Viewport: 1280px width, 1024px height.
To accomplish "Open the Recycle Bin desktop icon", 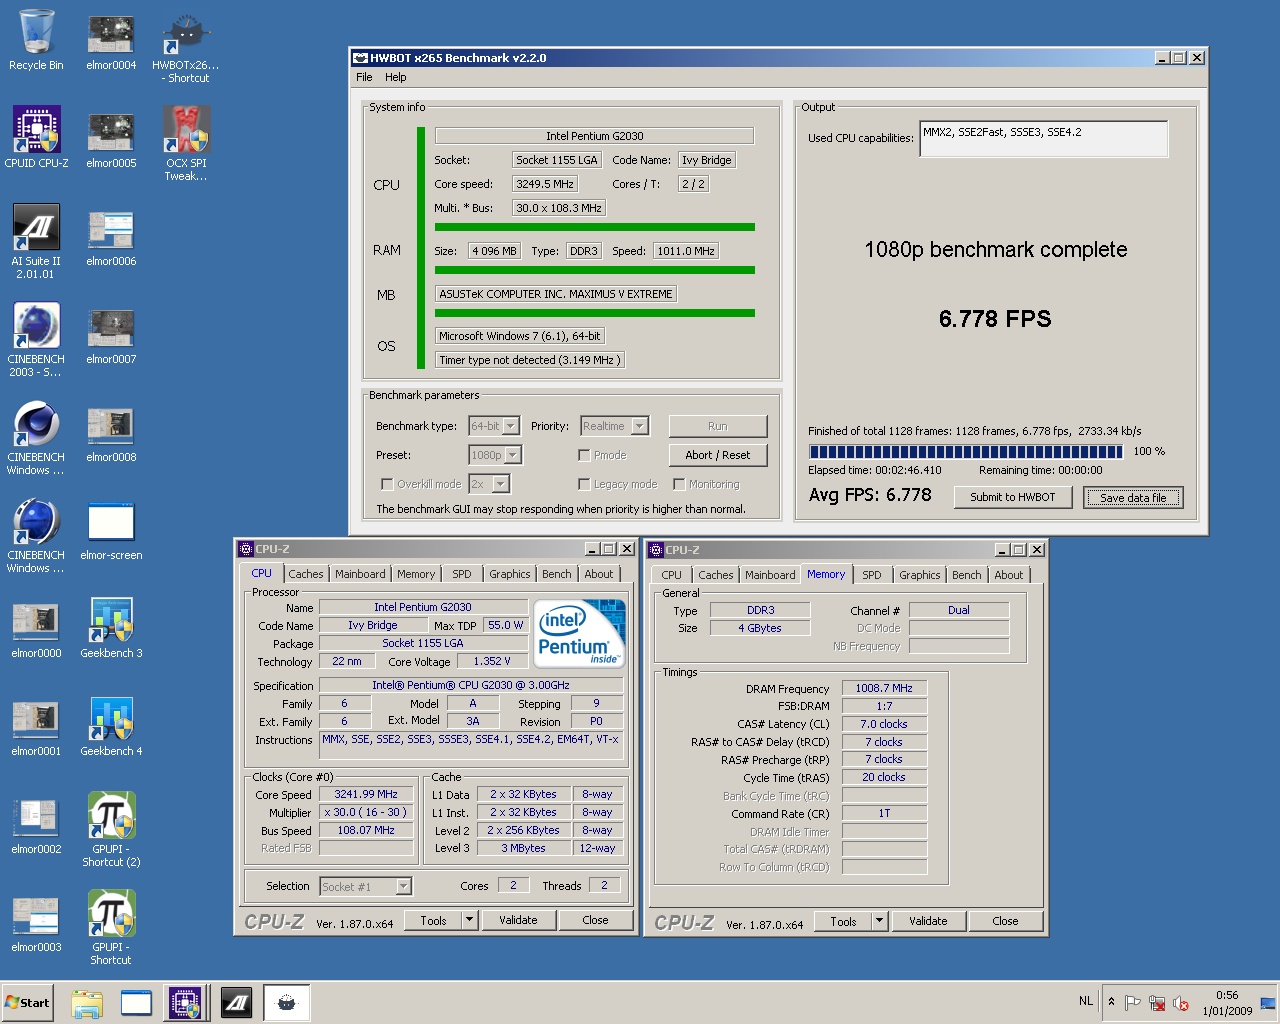I will [x=36, y=40].
